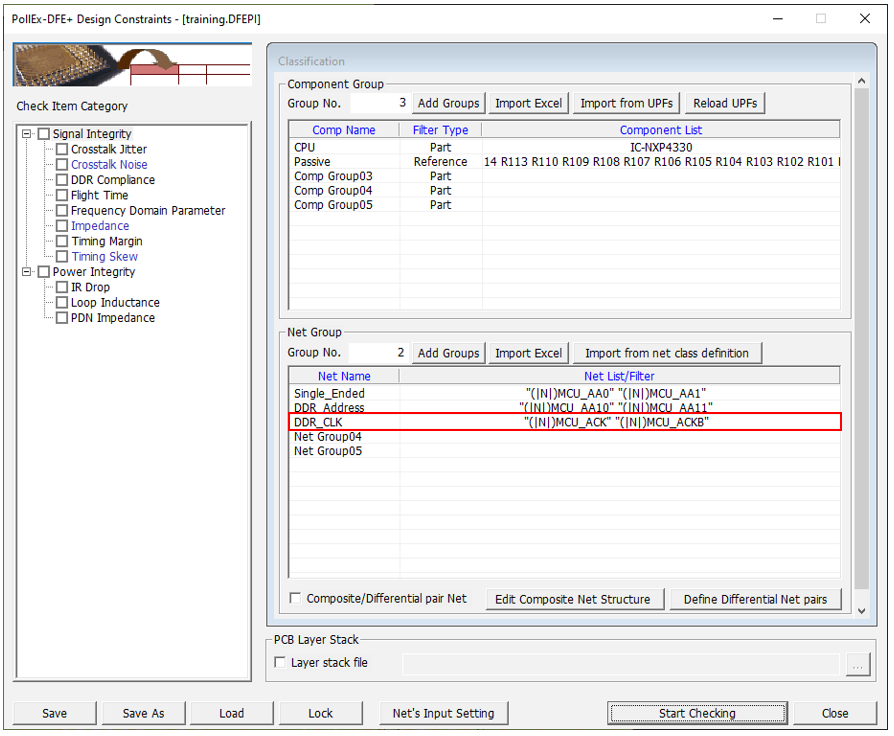Click the Component List column header
Image resolution: width=894 pixels, height=736 pixels.
[660, 130]
